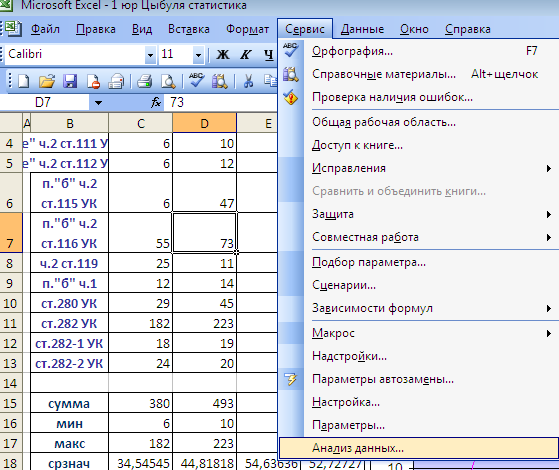
Task: Open the Вид menu
Action: [x=142, y=29]
